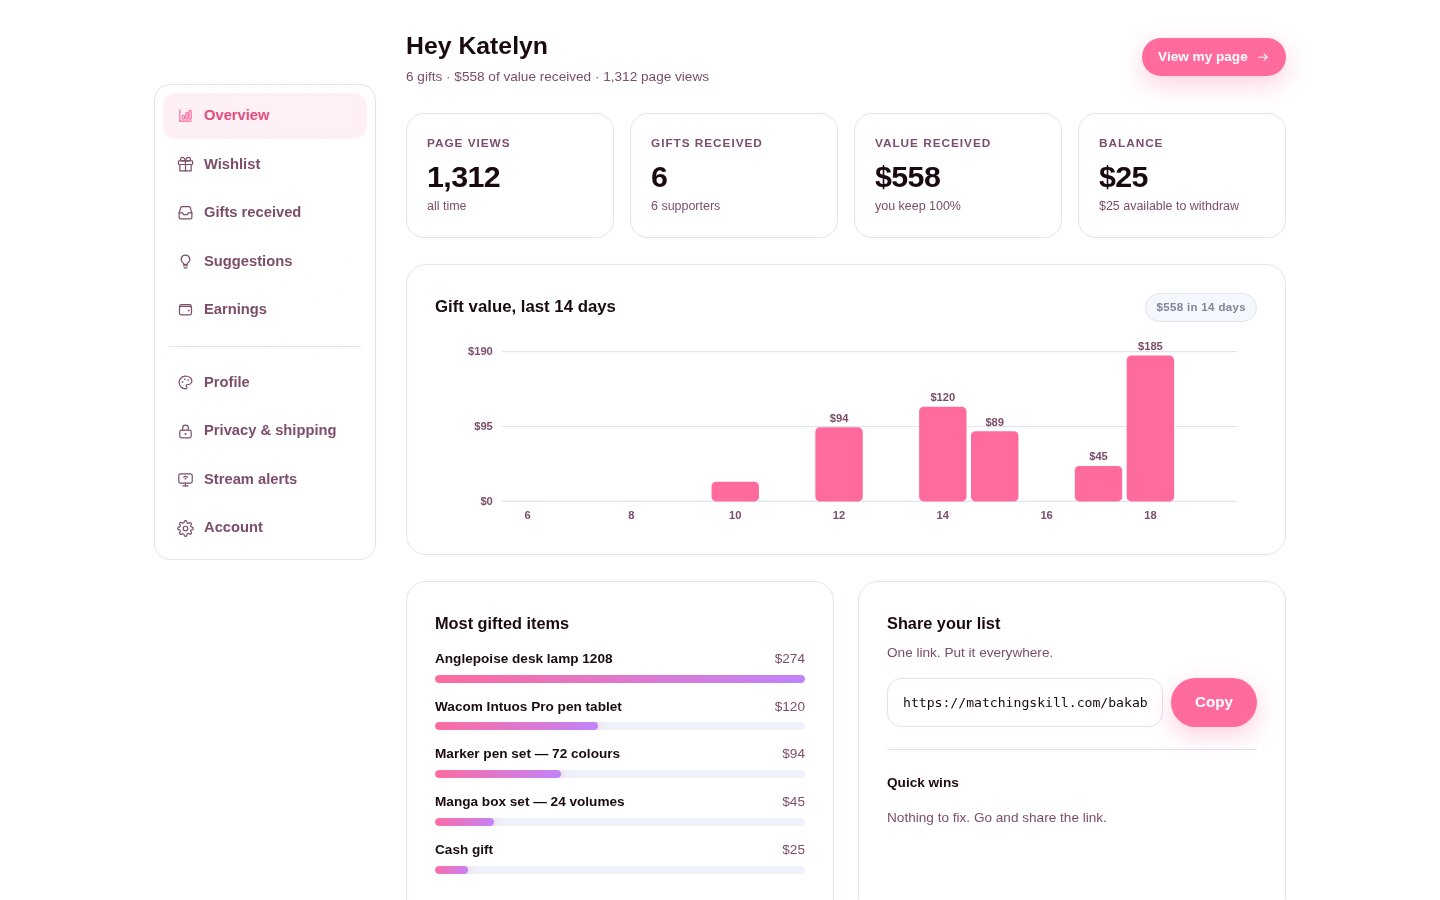Click the $45 chart bar
This screenshot has width=1440, height=900.
point(1098,484)
